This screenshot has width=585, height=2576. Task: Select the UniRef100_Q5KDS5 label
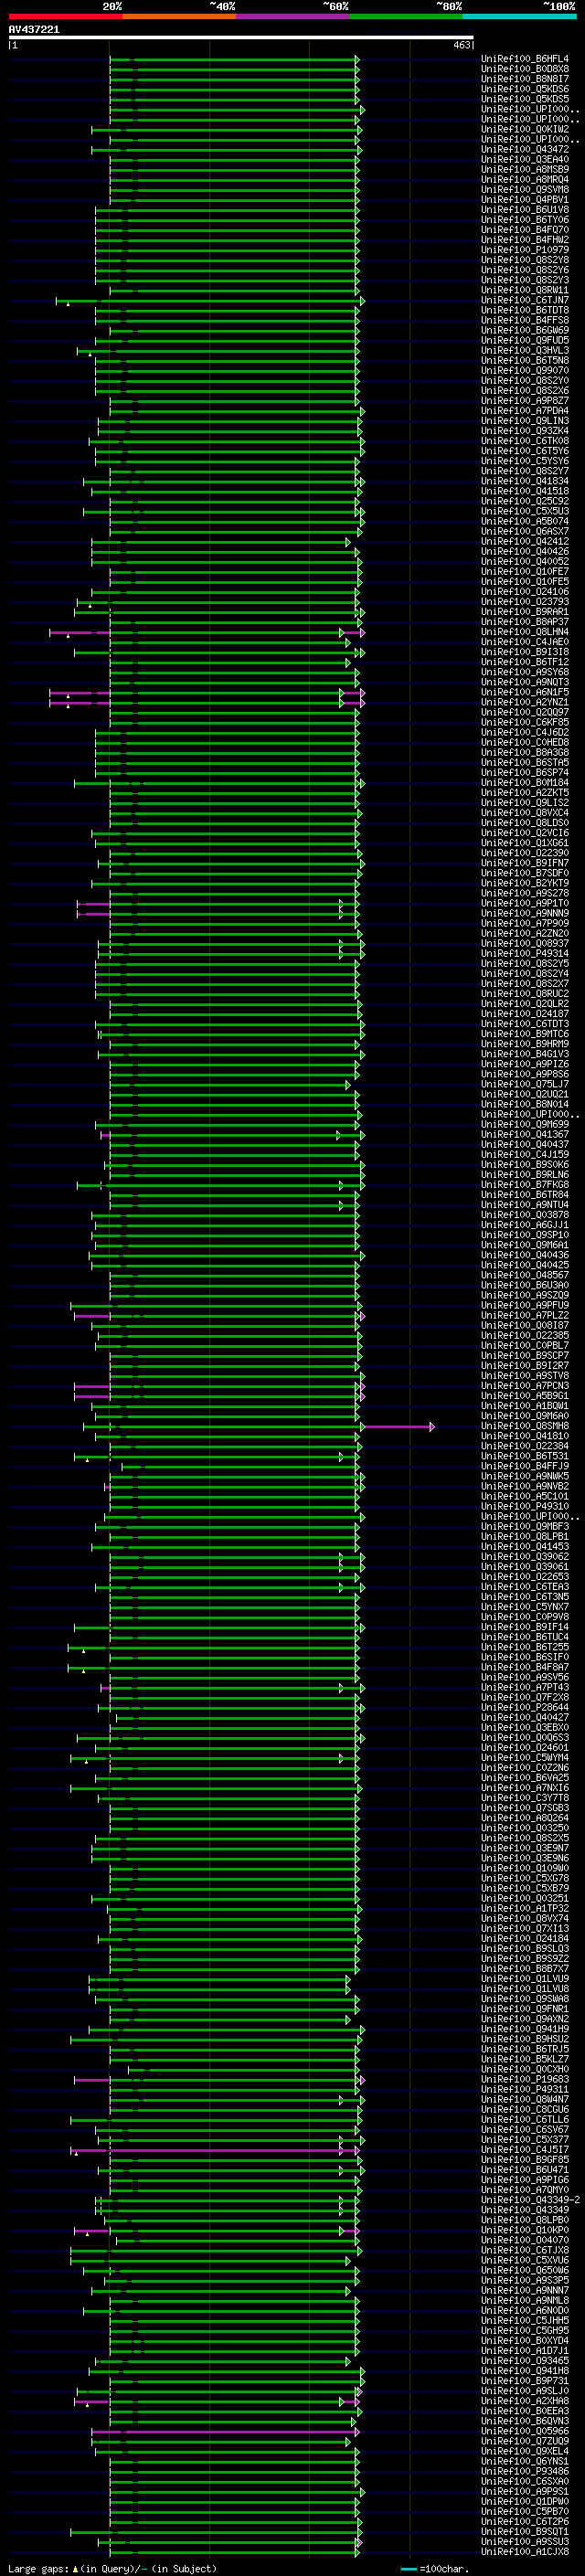pos(525,99)
